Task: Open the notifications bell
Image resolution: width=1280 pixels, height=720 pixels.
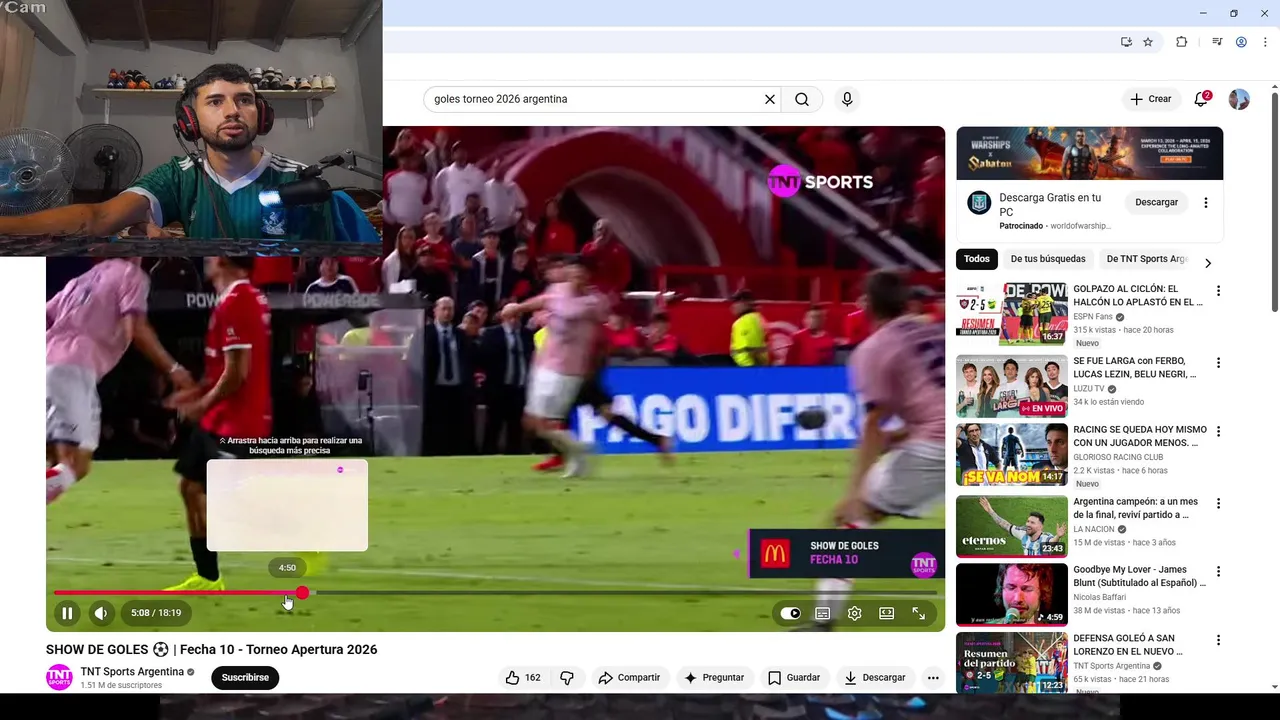Action: click(x=1201, y=99)
